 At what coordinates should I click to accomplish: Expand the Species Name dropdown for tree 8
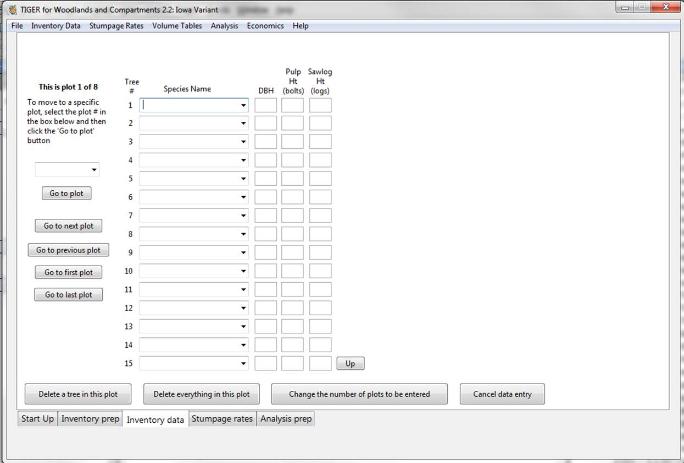pos(243,234)
